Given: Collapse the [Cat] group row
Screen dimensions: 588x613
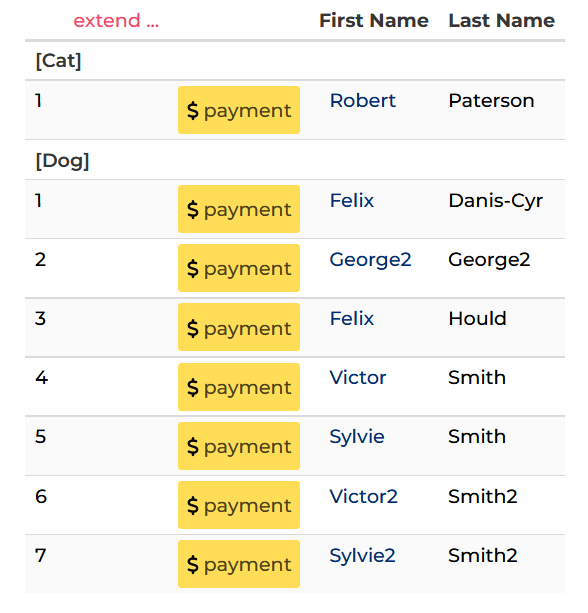Looking at the screenshot, I should [x=295, y=61].
